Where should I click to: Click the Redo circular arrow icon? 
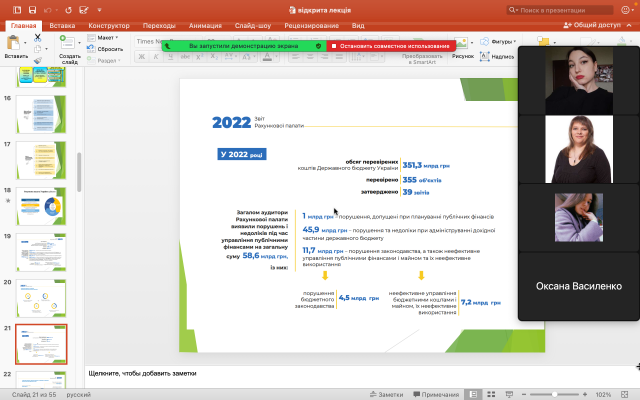[68, 10]
